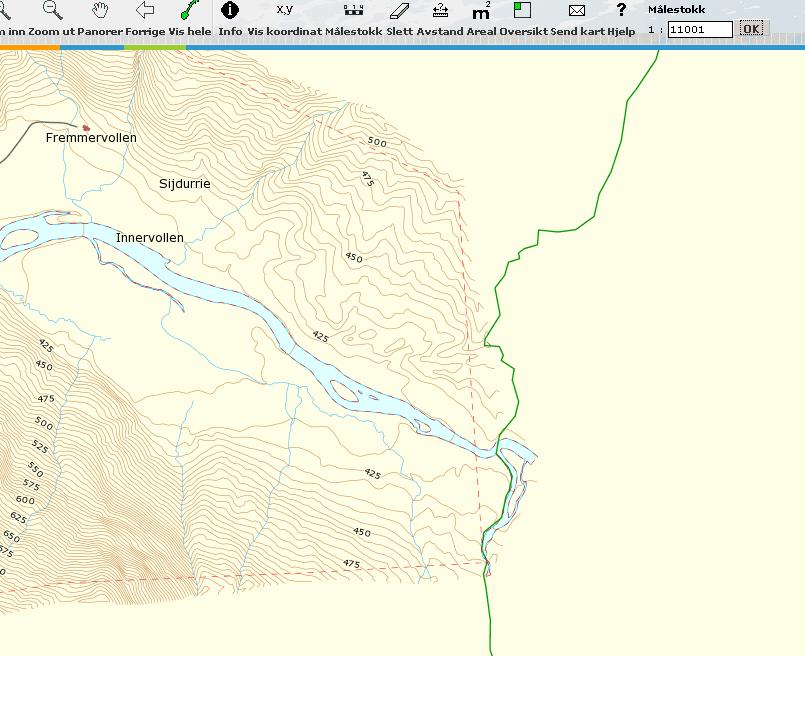Click the Innervollen label on map
This screenshot has height=716, width=805.
(x=150, y=238)
